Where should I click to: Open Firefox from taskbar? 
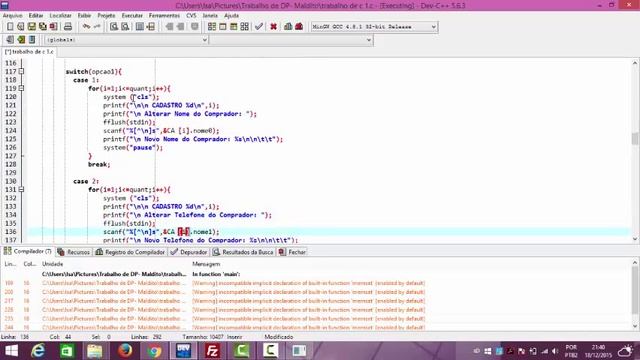point(125,351)
